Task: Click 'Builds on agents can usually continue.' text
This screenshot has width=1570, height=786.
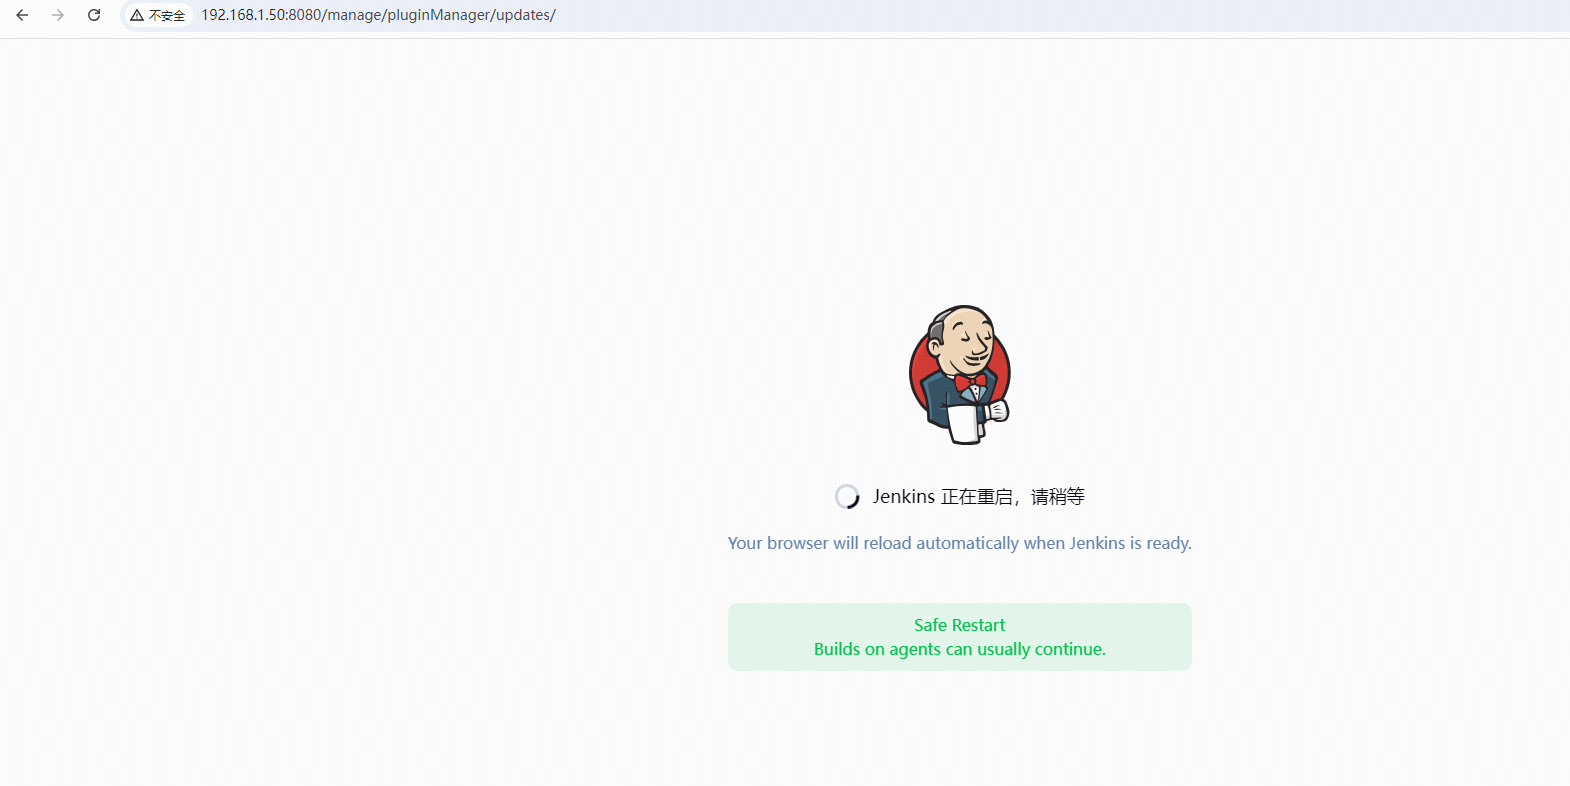Action: coord(960,649)
